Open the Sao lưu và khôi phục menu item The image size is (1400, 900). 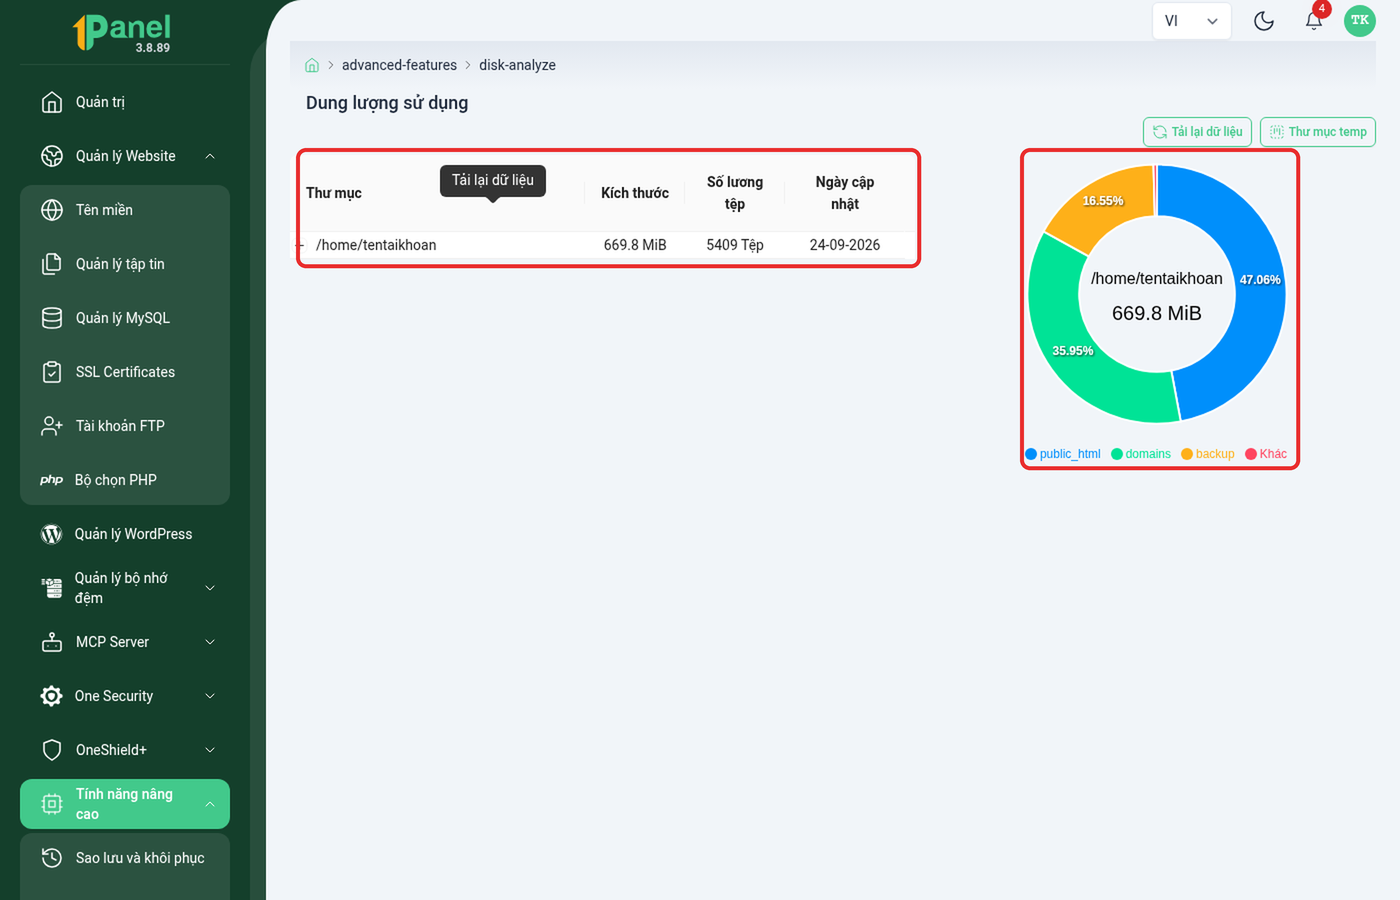pyautogui.click(x=125, y=858)
